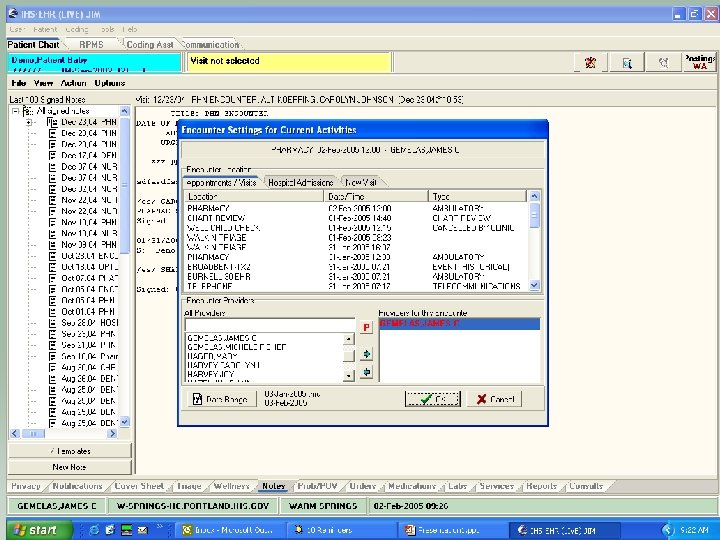
Task: Click the All signed notes folder icon
Action: coord(28,111)
